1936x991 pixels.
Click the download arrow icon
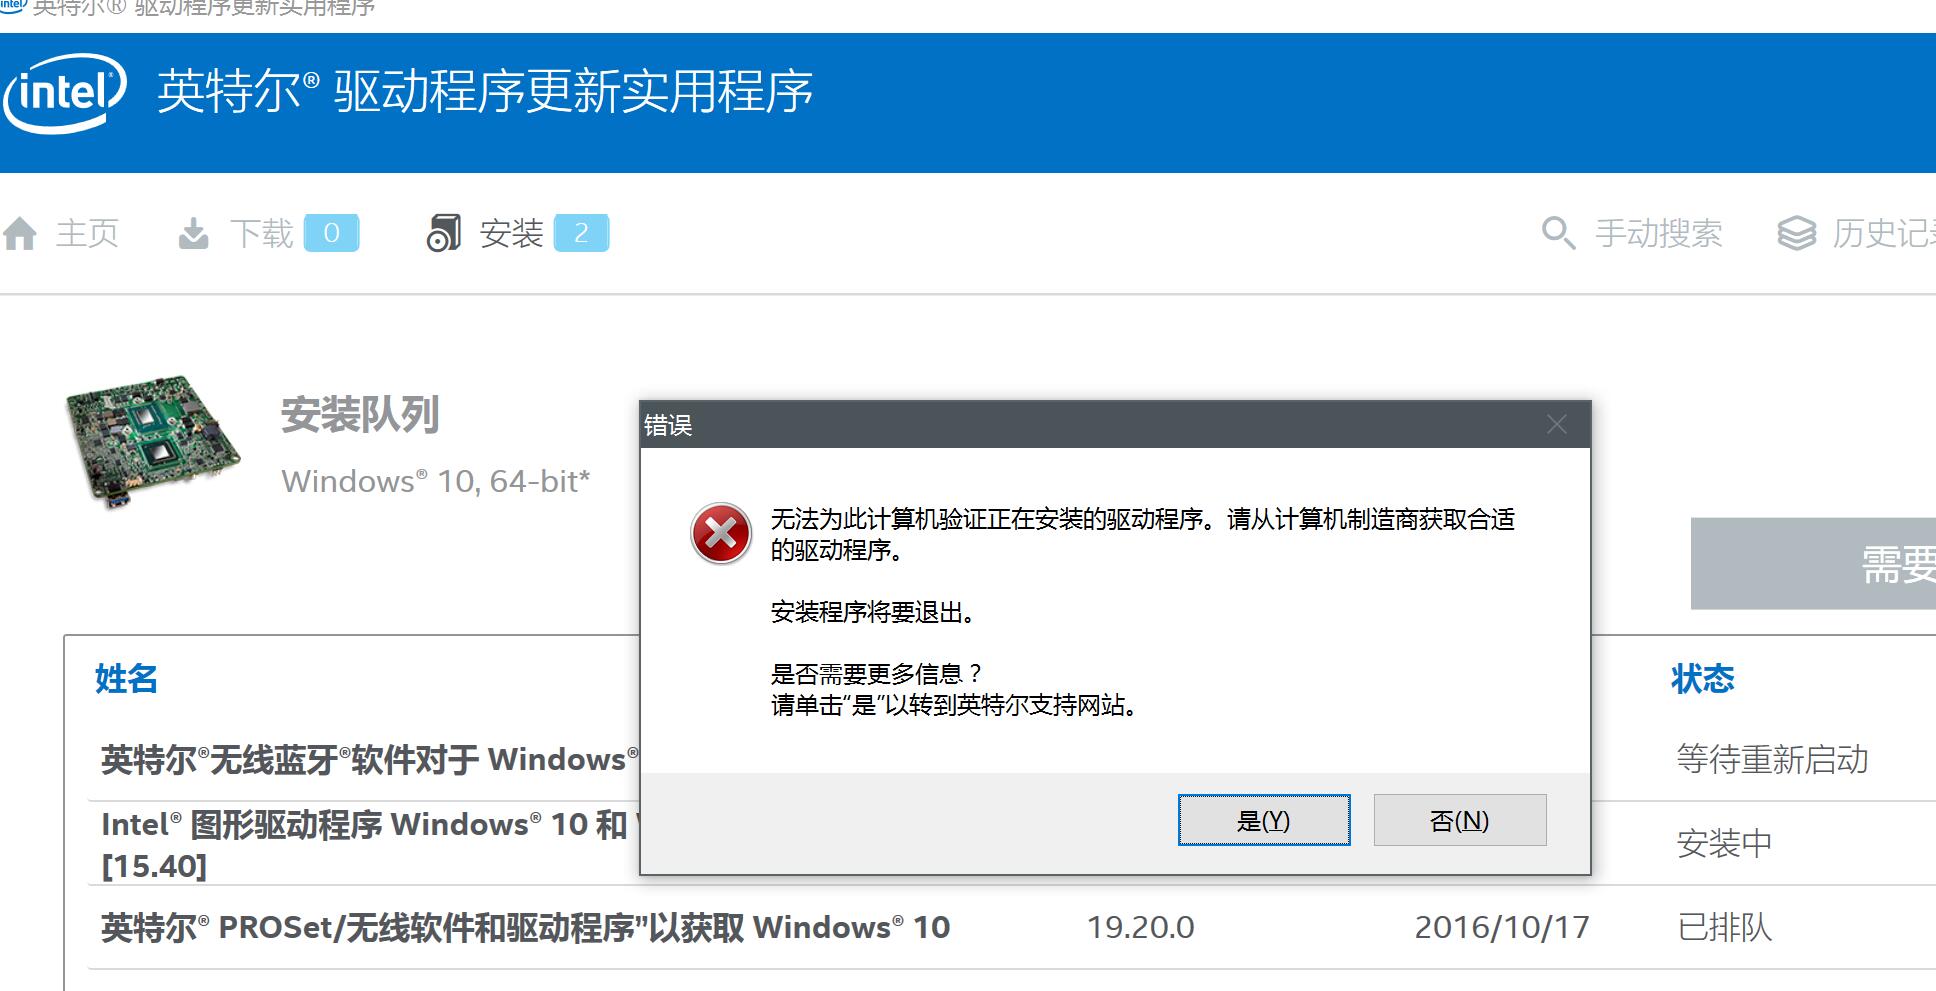pyautogui.click(x=194, y=234)
